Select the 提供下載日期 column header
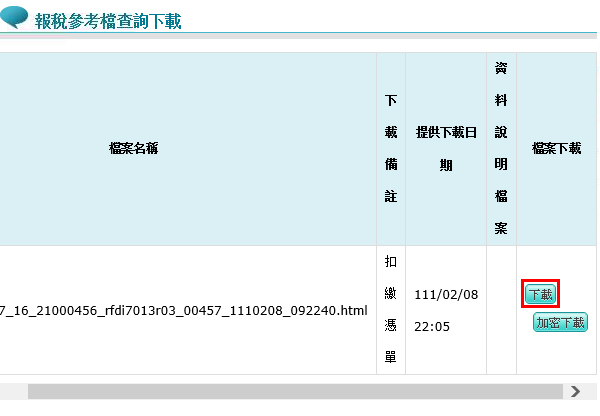The height and width of the screenshot is (416, 600). (x=445, y=149)
